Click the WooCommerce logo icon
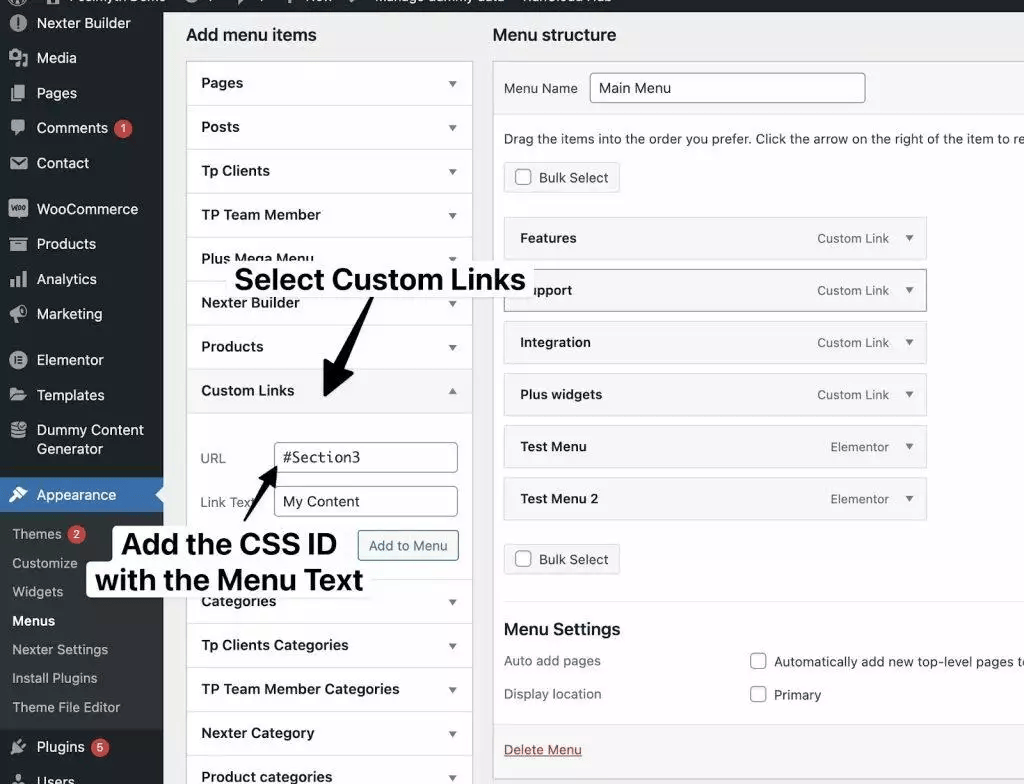Viewport: 1024px width, 784px height. click(18, 209)
